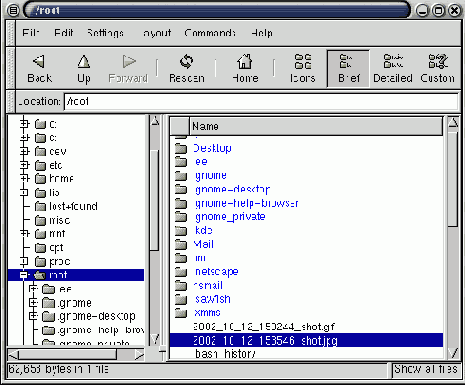
Task: Go back with the Back arrow icon
Action: pyautogui.click(x=39, y=62)
